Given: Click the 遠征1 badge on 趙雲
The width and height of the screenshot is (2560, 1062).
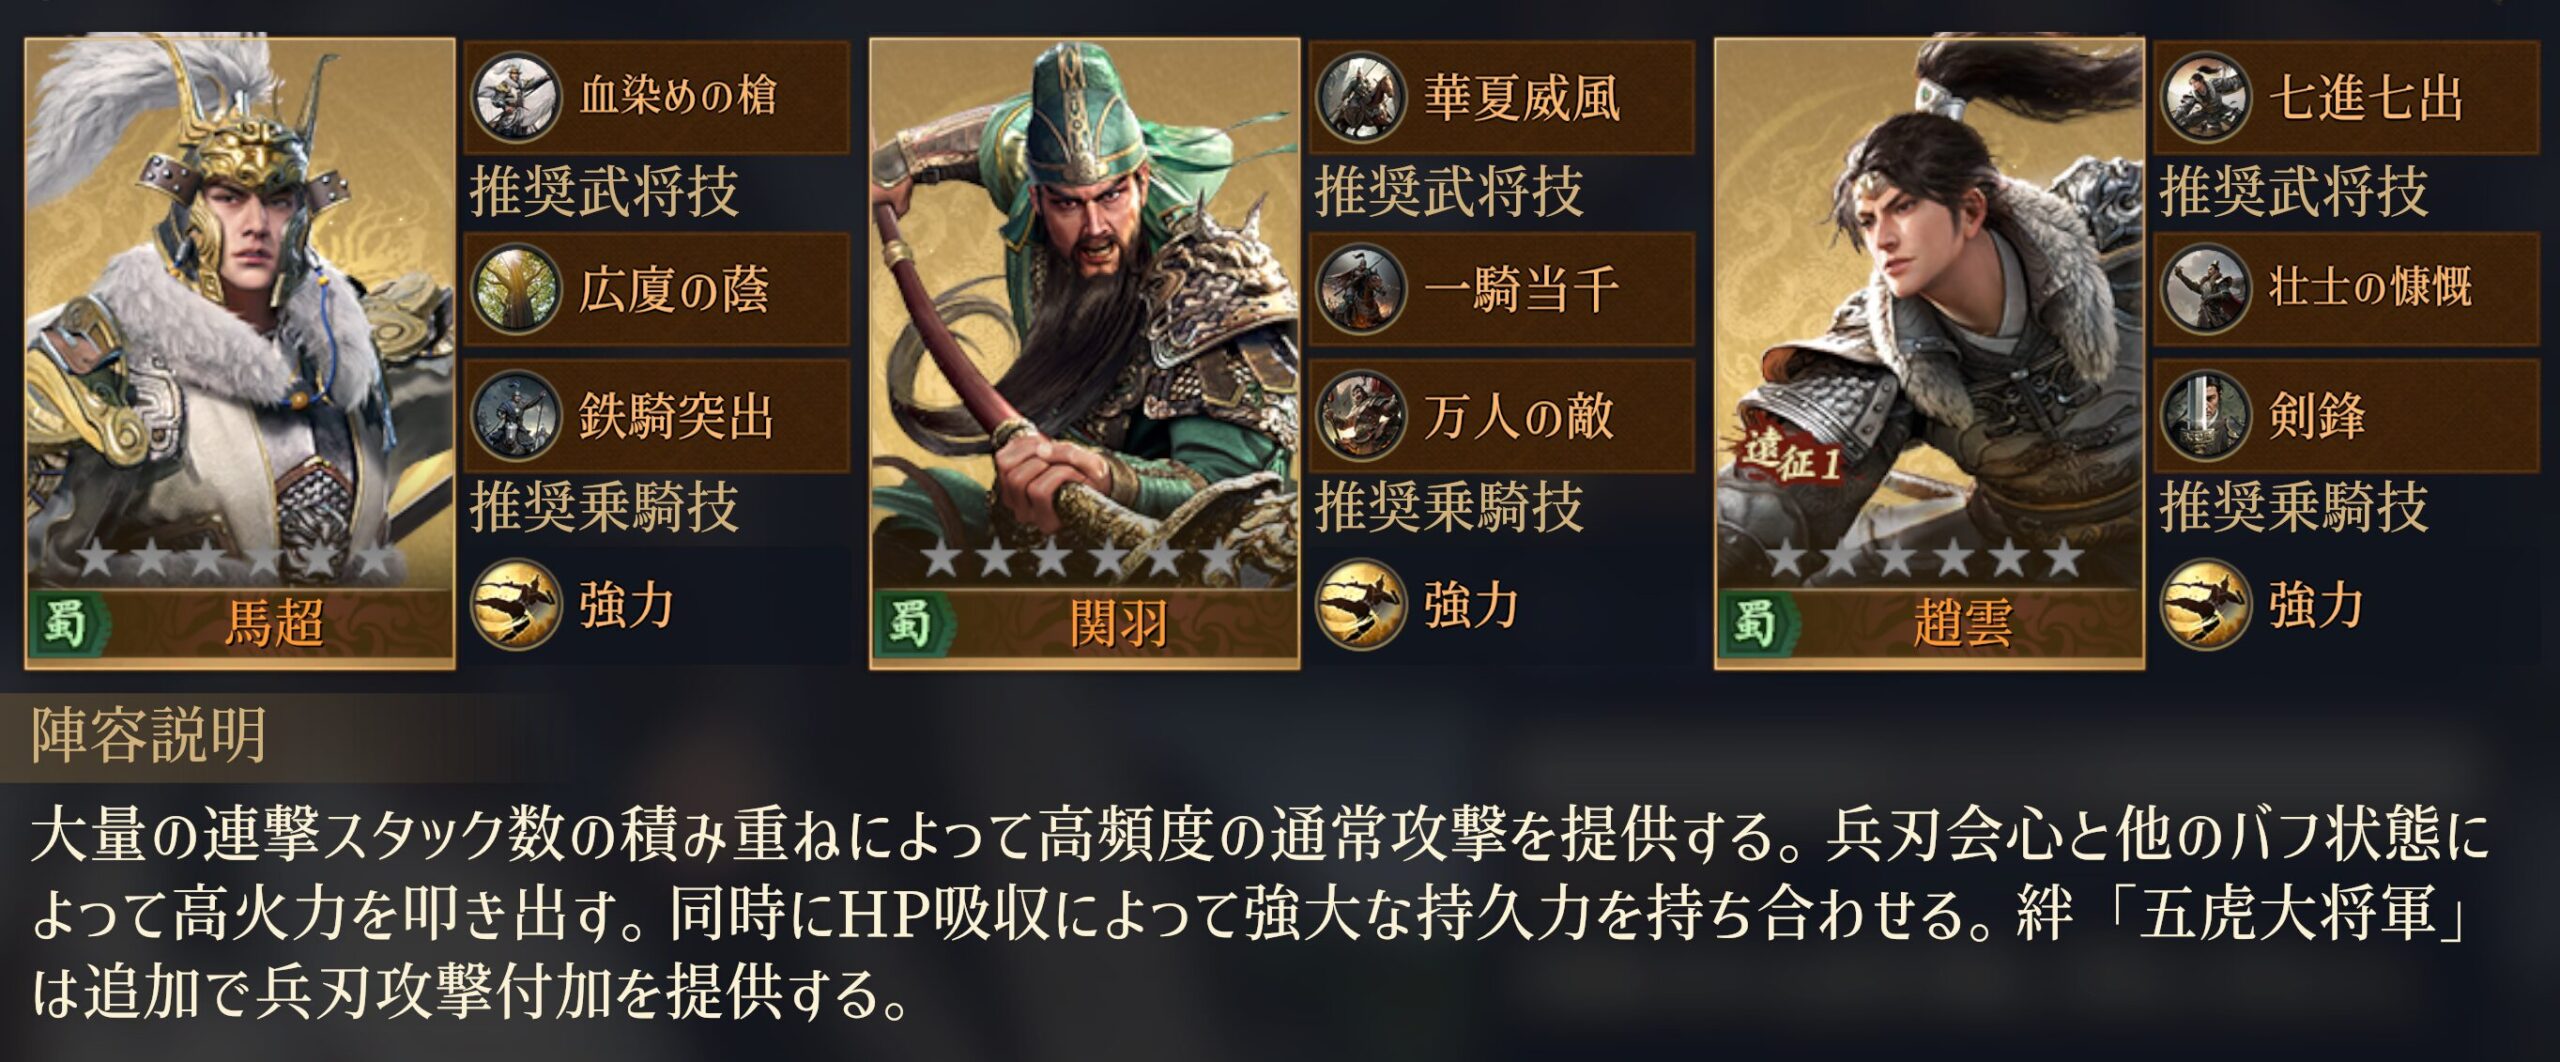Looking at the screenshot, I should 1792,458.
